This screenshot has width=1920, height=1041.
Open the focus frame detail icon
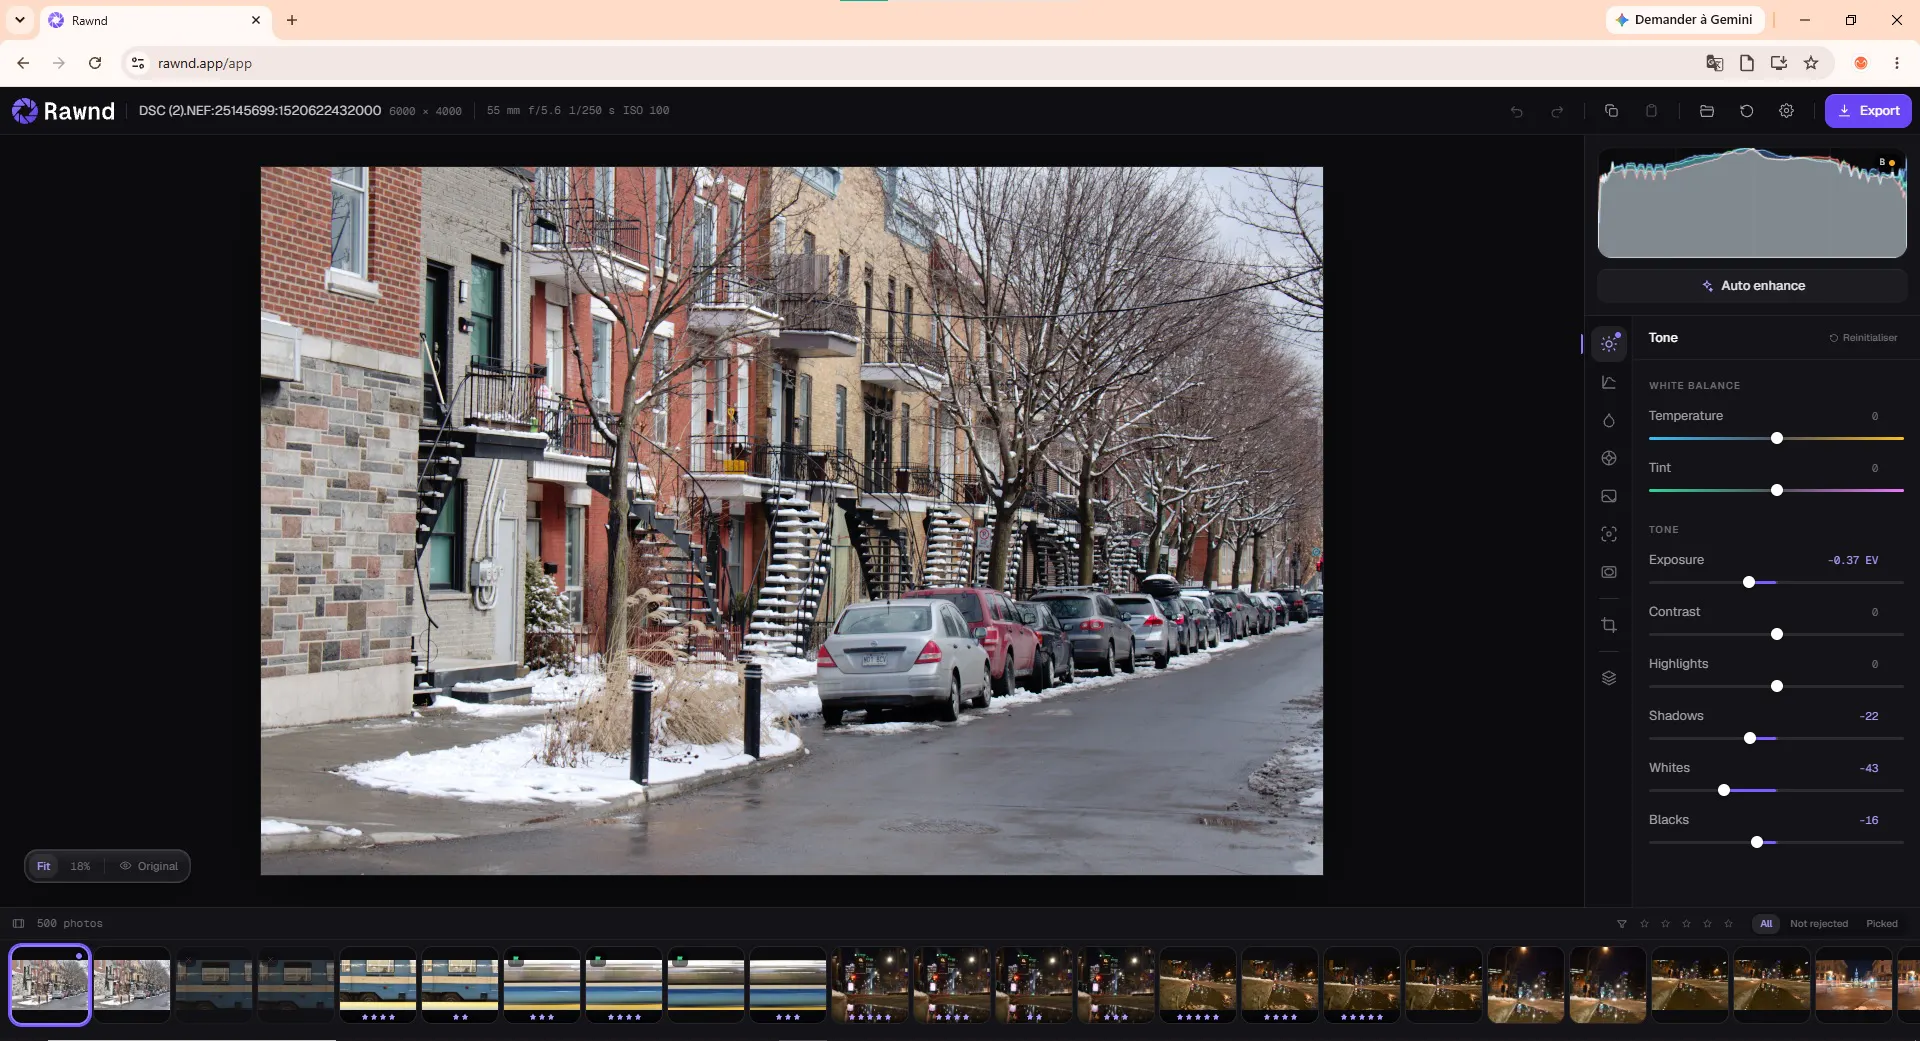coord(1609,534)
